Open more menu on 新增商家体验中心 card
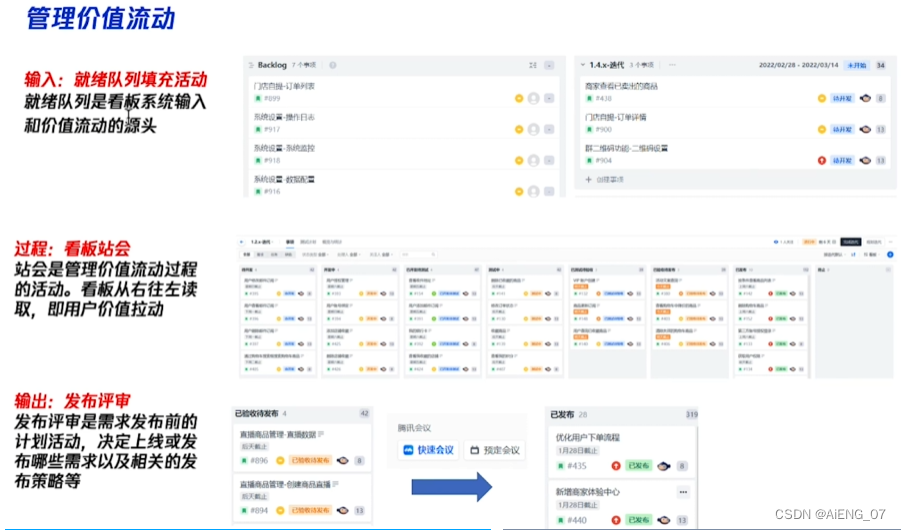 point(683,492)
